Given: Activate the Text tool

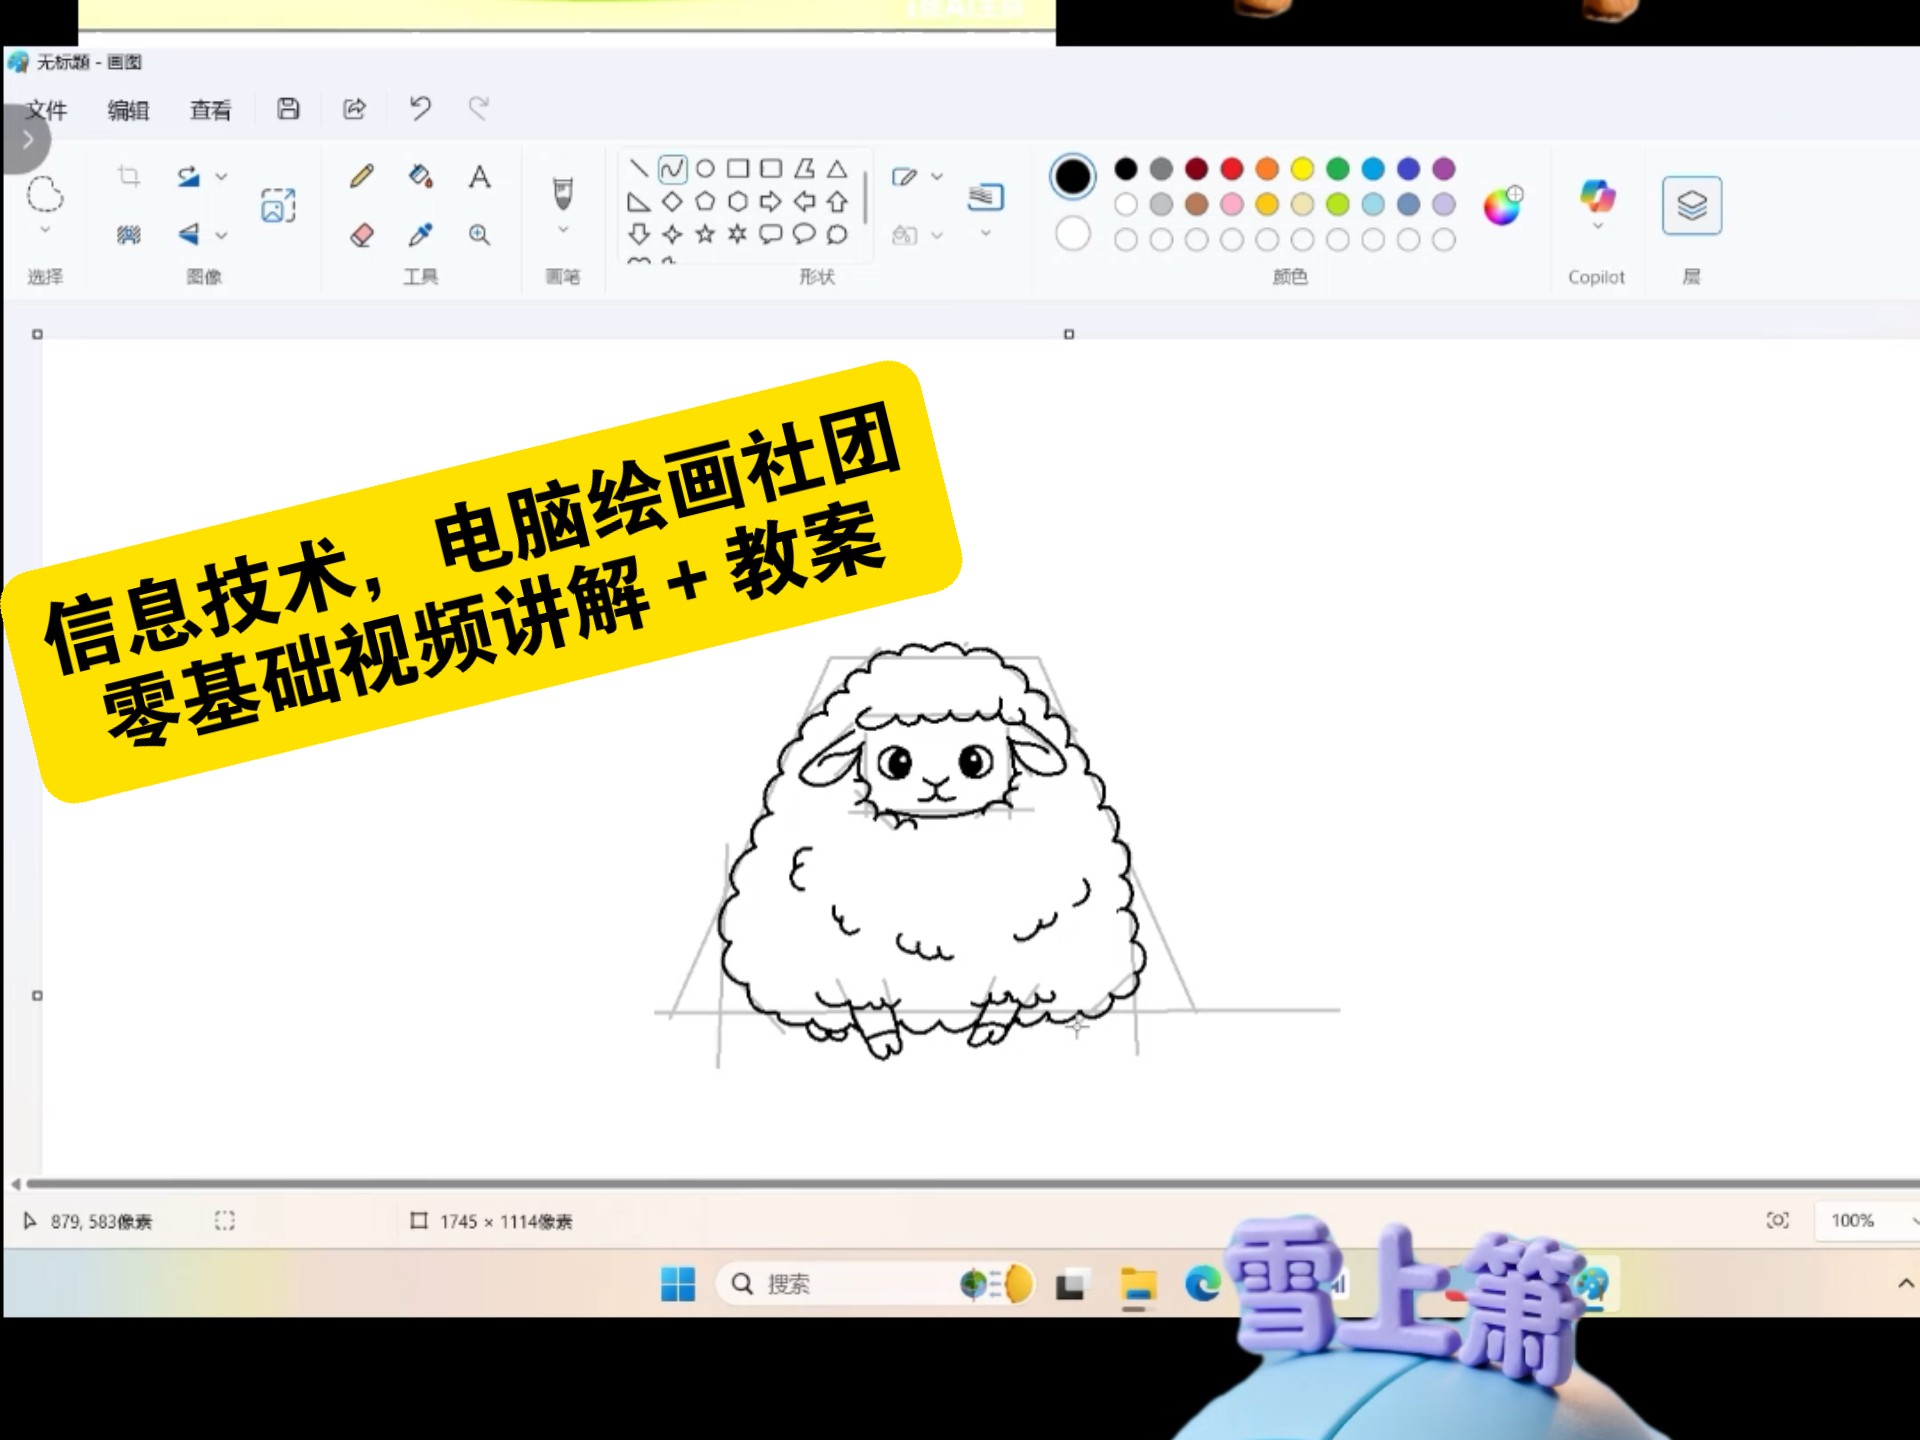Looking at the screenshot, I should pos(480,178).
